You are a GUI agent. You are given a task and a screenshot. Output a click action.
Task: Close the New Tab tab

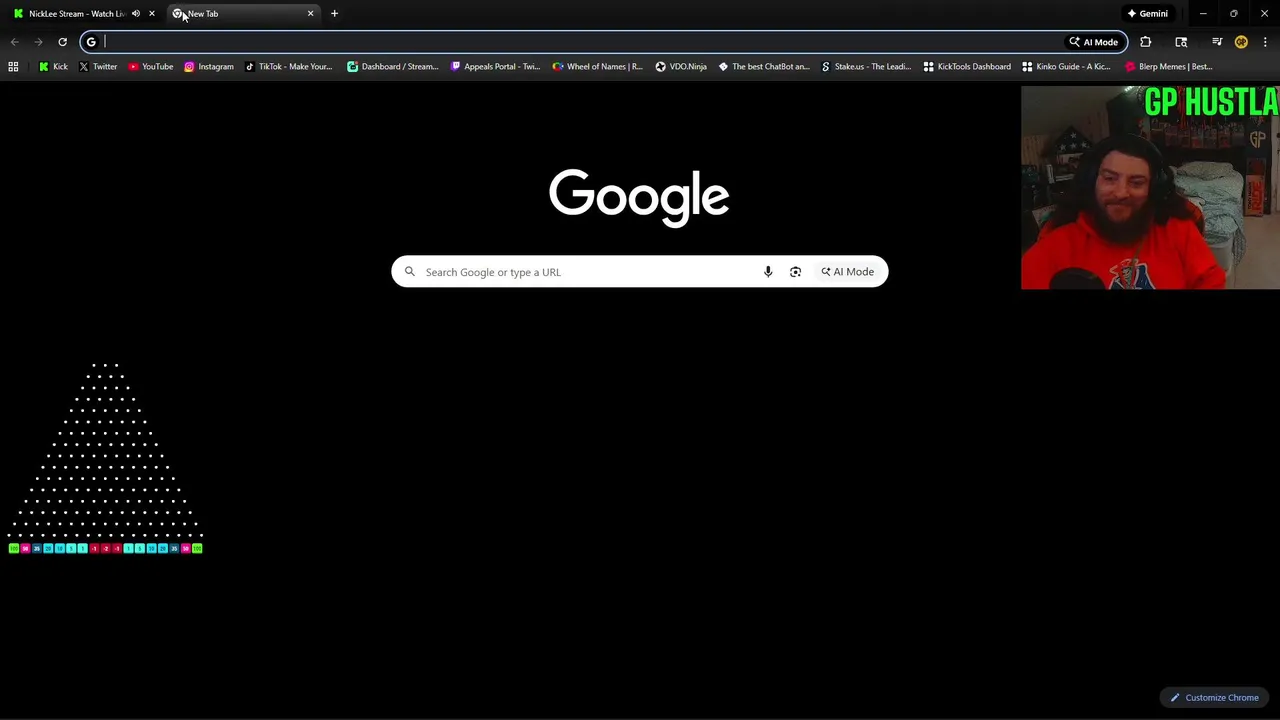point(310,13)
